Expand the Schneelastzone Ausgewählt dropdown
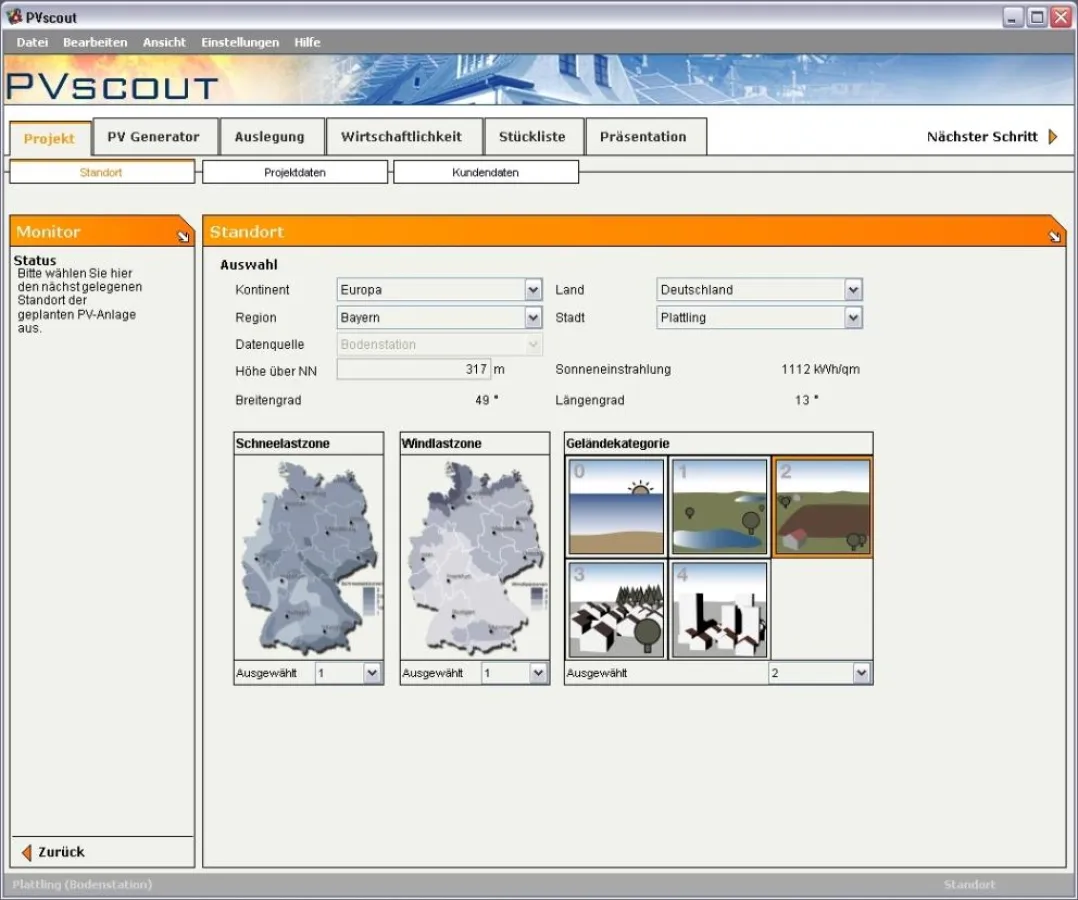1078x900 pixels. click(x=372, y=673)
